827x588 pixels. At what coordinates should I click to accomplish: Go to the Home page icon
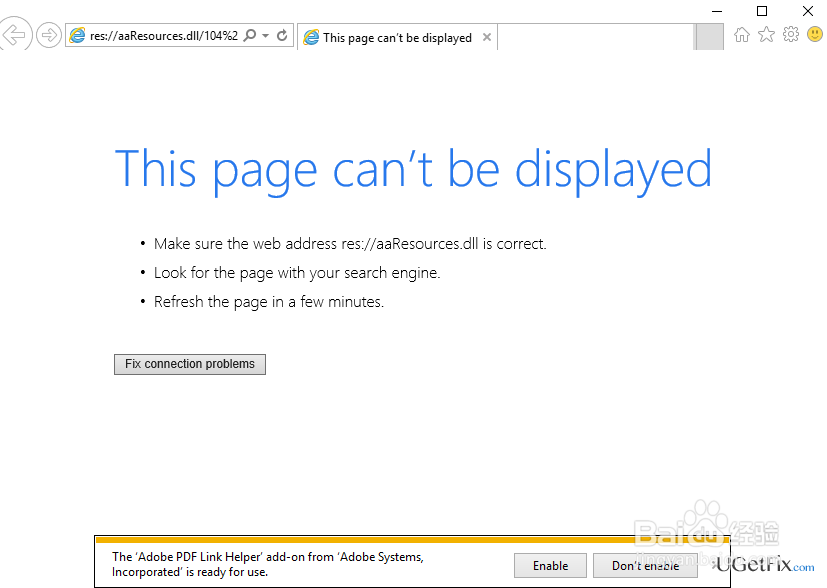pyautogui.click(x=742, y=35)
